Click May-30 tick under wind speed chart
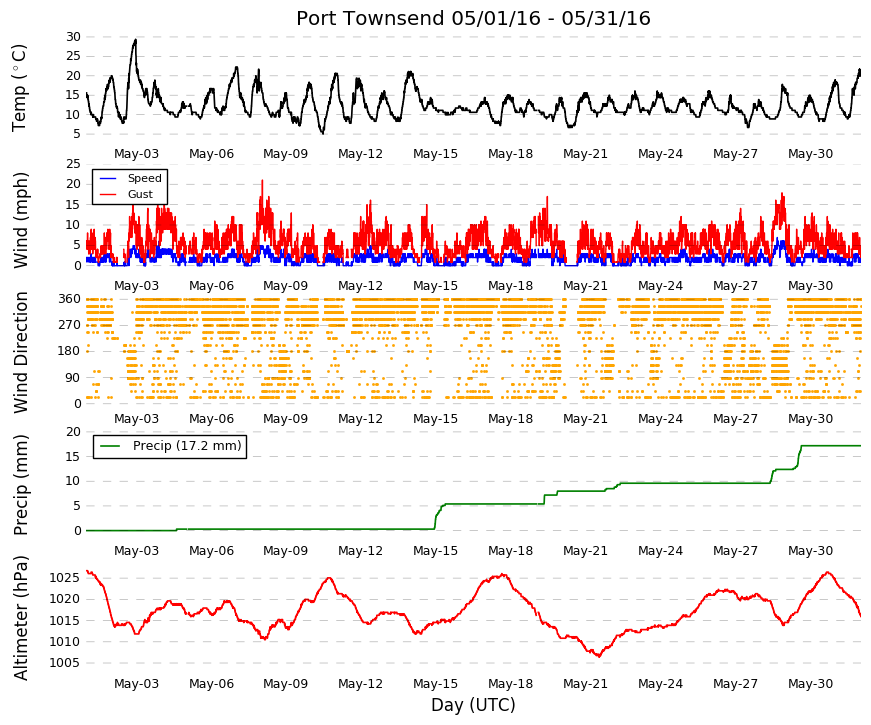This screenshot has height=725, width=871. pos(810,286)
